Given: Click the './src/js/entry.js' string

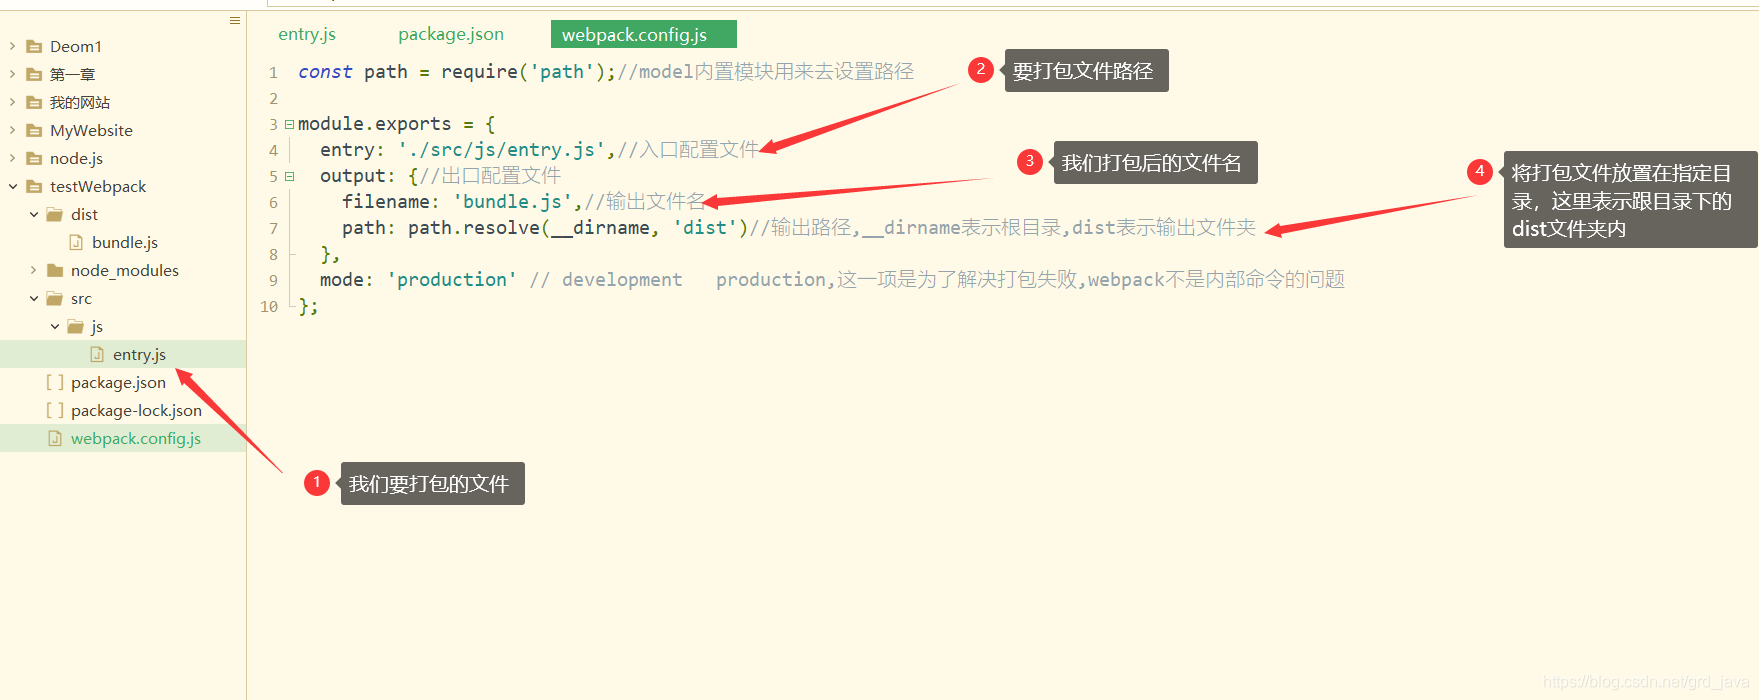Looking at the screenshot, I should click(501, 150).
